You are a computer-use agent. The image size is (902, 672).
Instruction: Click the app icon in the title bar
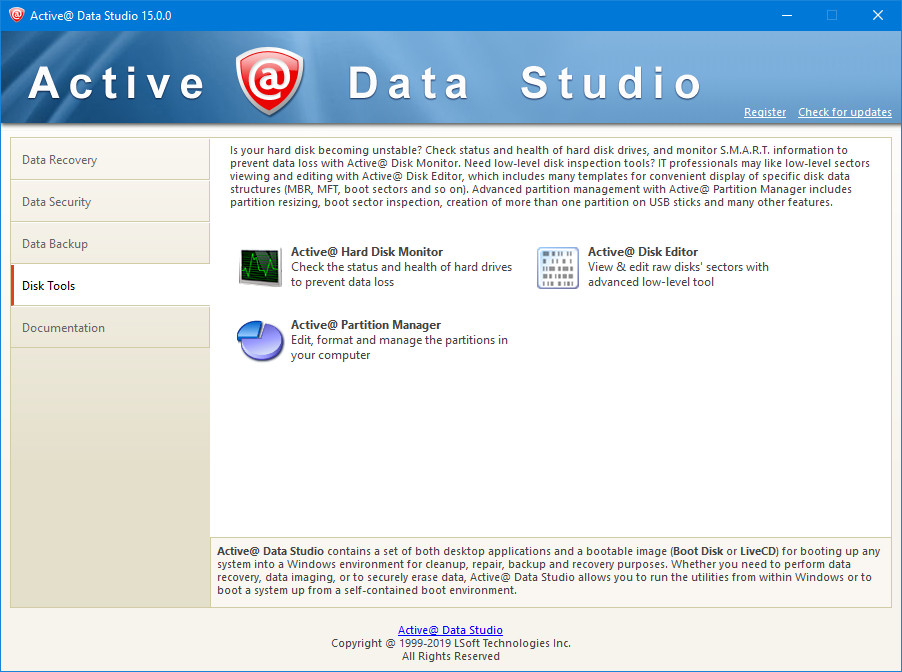pyautogui.click(x=16, y=15)
